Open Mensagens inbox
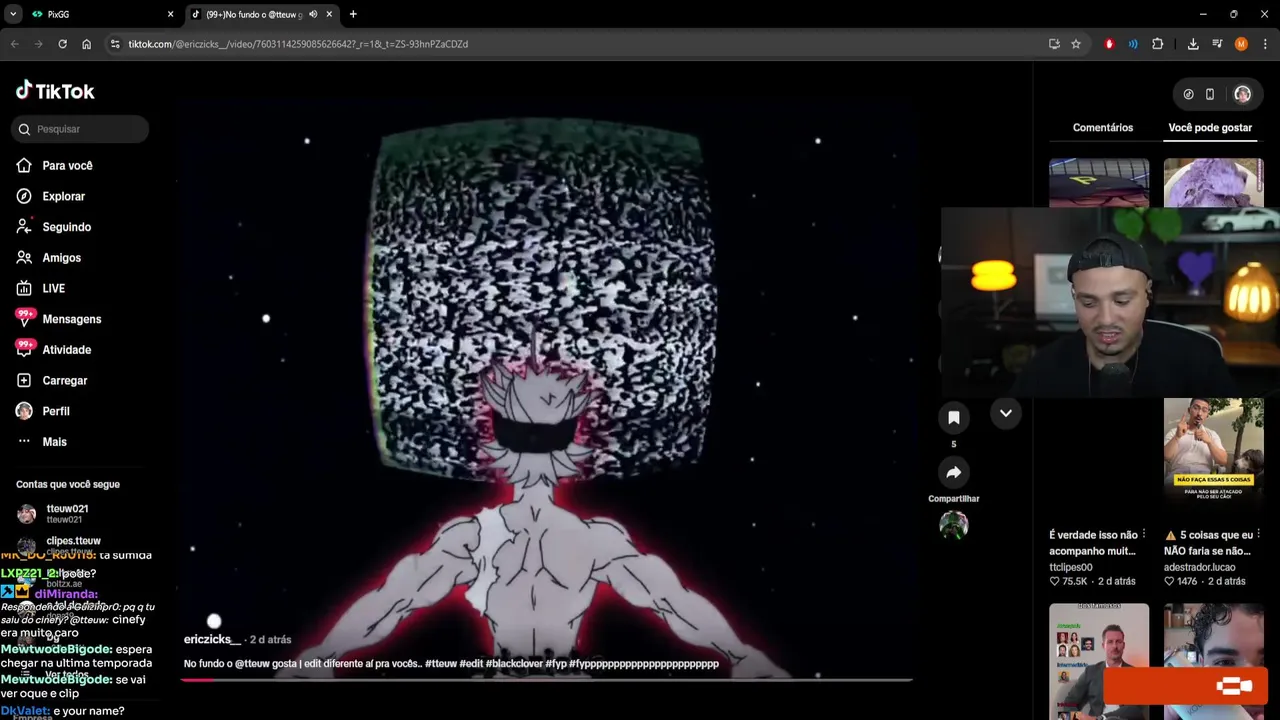 click(71, 319)
